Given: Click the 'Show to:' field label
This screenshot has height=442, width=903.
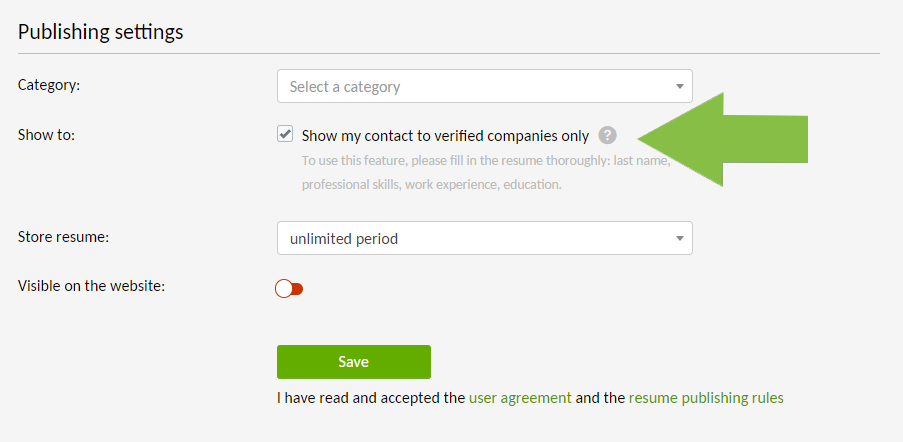Looking at the screenshot, I should (x=46, y=135).
